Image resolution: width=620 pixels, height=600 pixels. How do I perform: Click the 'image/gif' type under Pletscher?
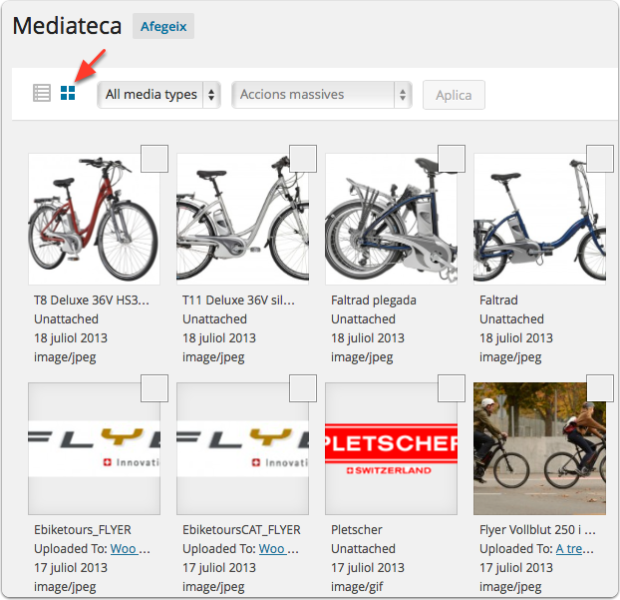[357, 587]
